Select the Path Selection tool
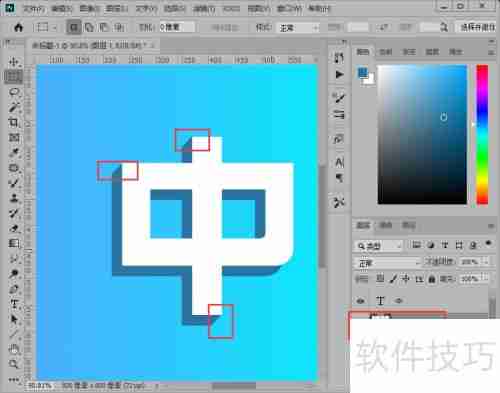The width and height of the screenshot is (500, 393). [x=14, y=319]
